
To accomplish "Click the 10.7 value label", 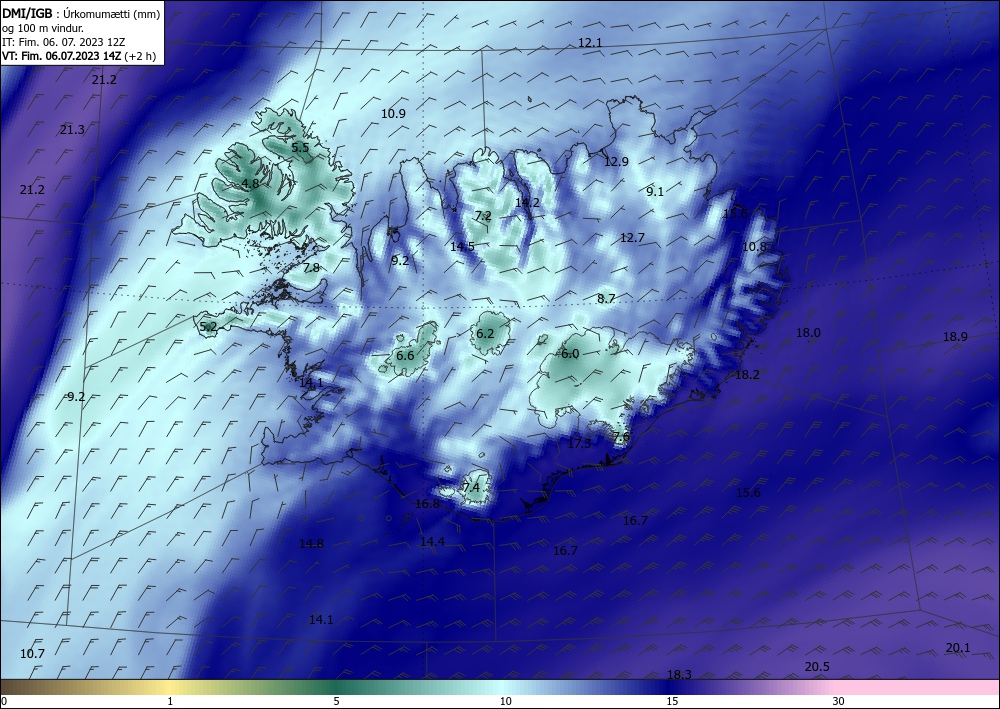I will tap(33, 654).
